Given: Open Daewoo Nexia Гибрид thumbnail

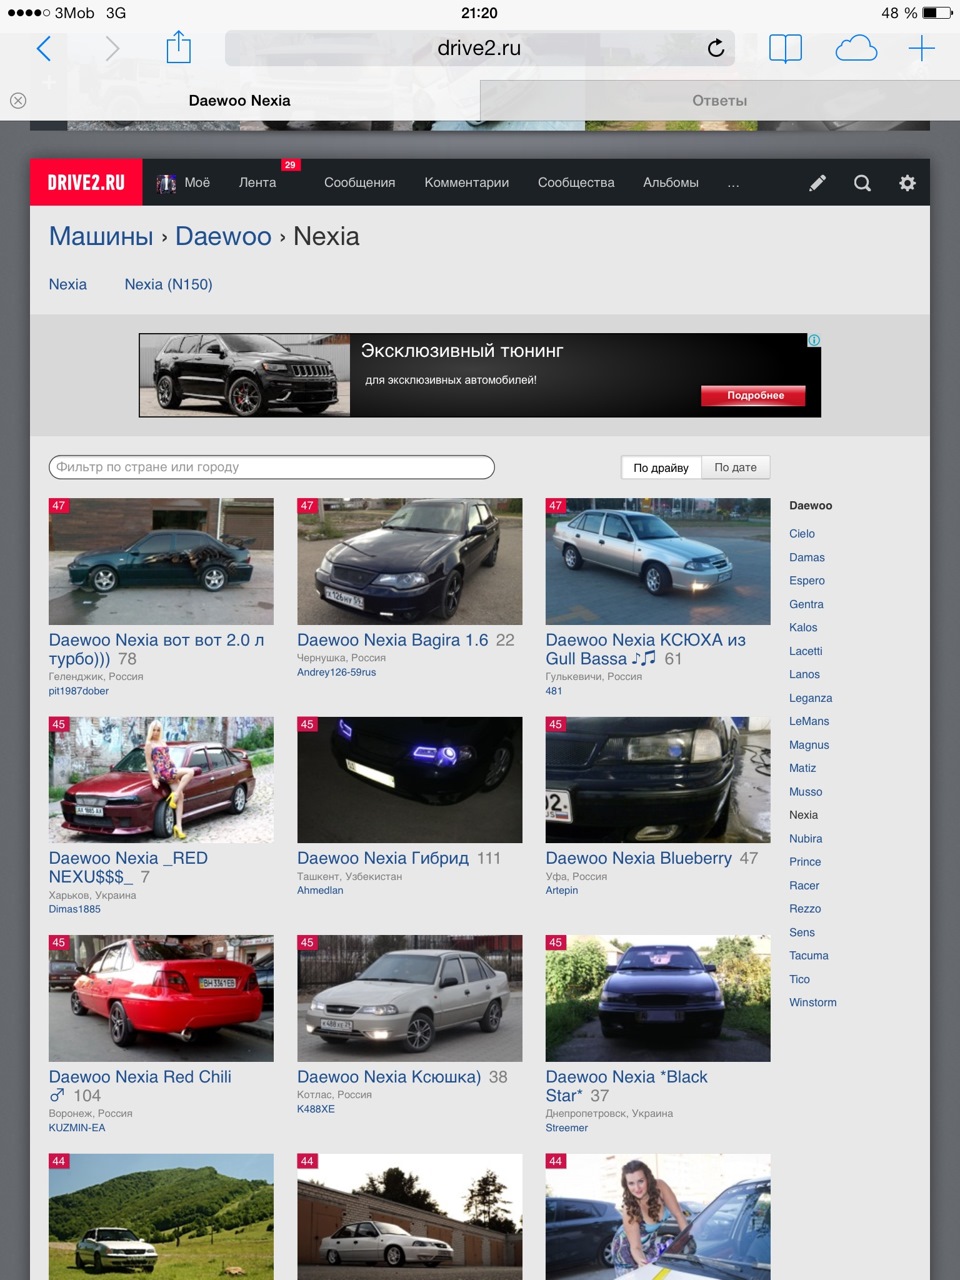Looking at the screenshot, I should (x=410, y=779).
